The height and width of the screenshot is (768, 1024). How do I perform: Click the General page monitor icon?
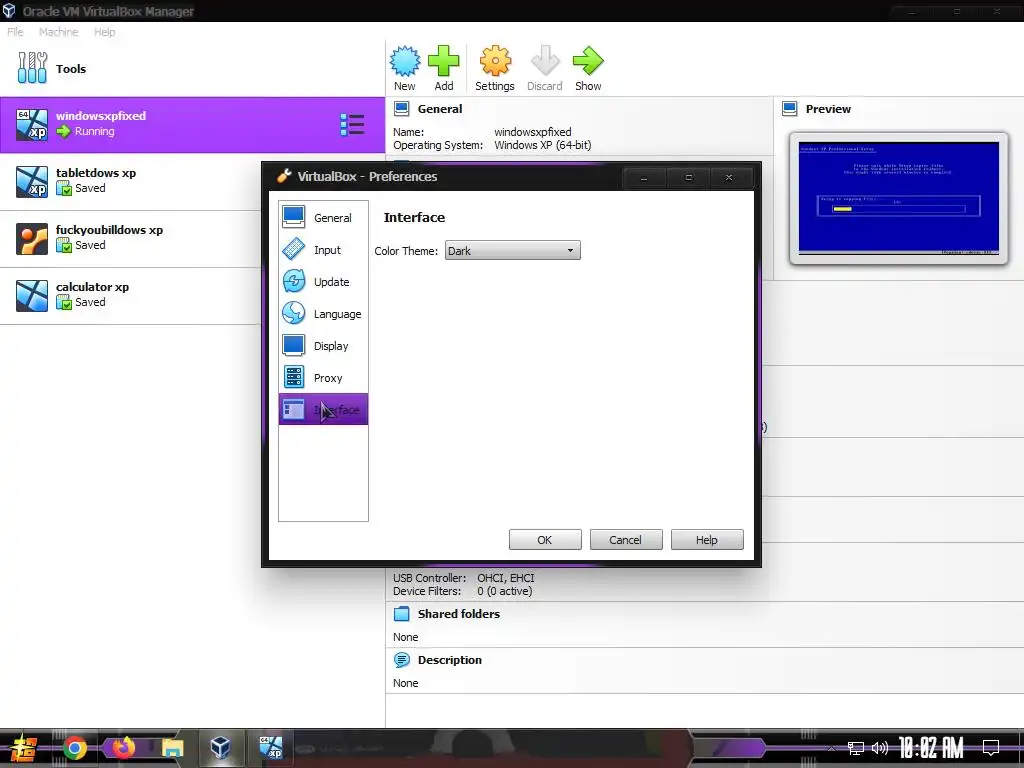(x=294, y=217)
